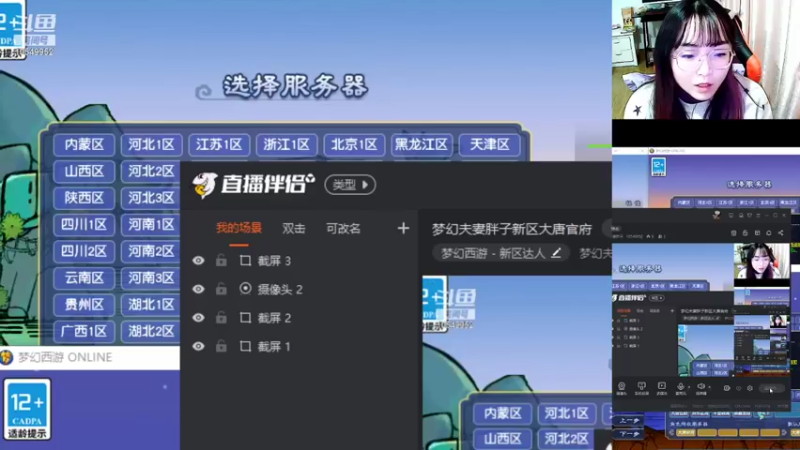Toggle the preview eye icon in the companion toolbar
Image resolution: width=800 pixels, height=450 pixels.
pyautogui.click(x=727, y=388)
